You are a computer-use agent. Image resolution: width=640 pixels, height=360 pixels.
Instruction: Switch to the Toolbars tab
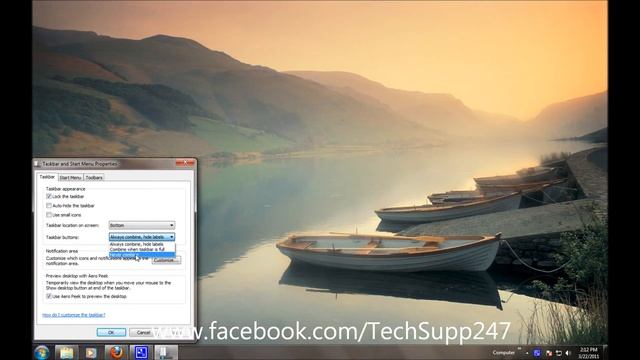point(94,178)
